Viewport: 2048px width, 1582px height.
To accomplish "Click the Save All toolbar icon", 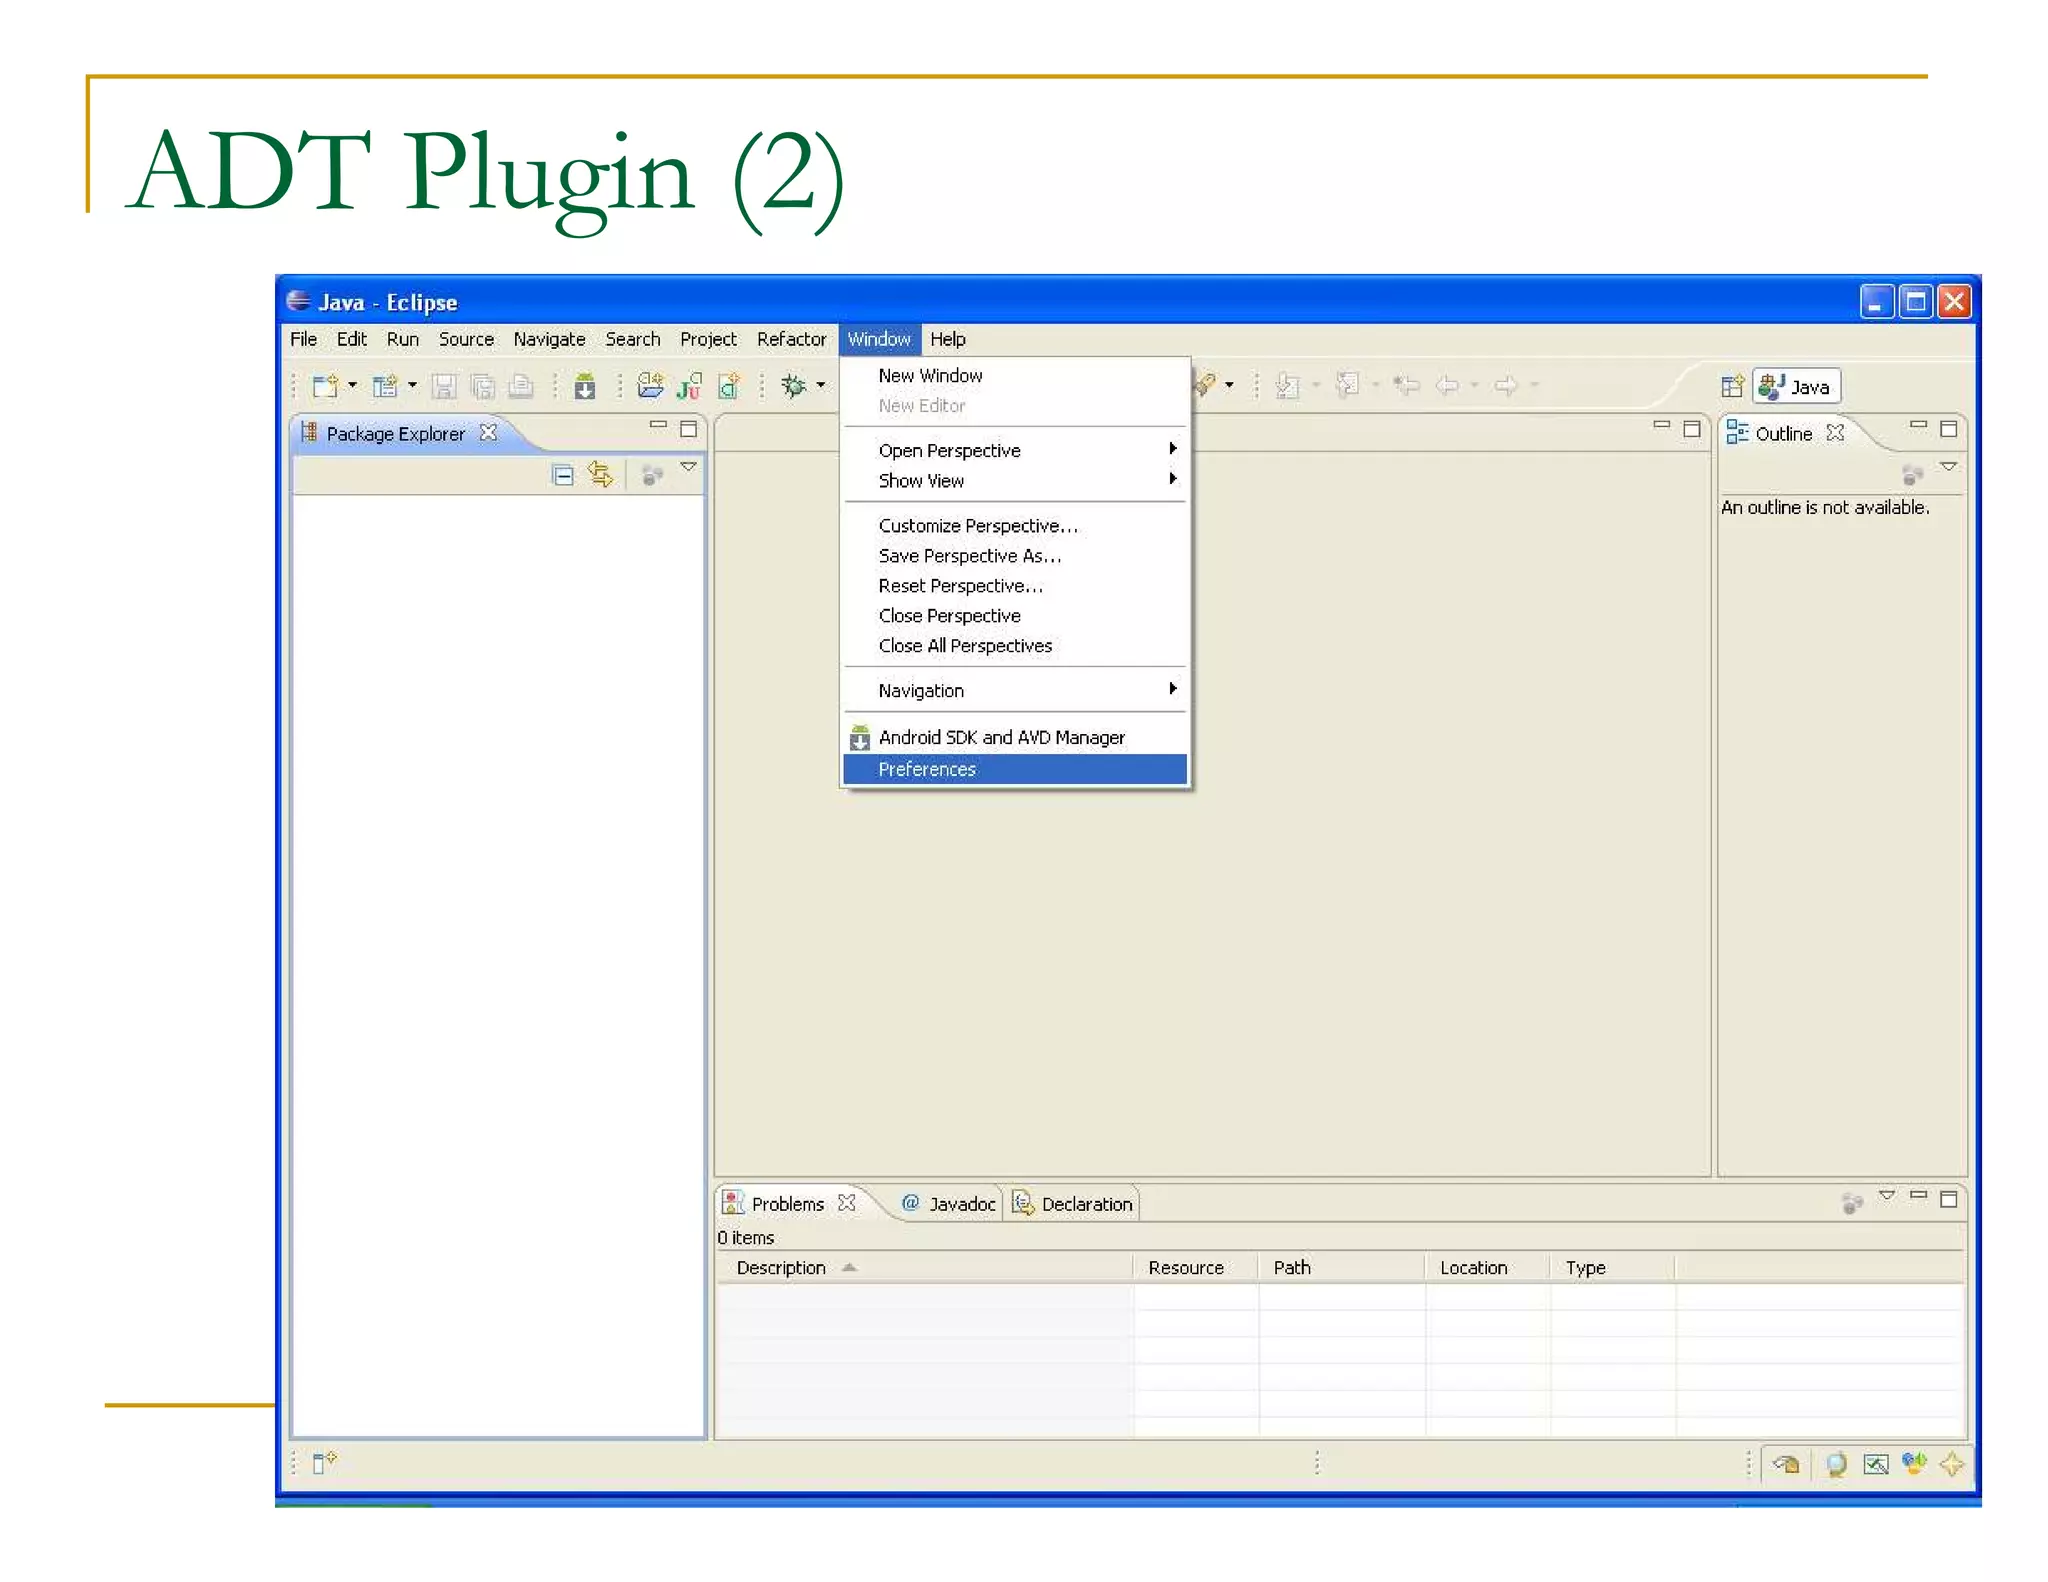I will 483,386.
